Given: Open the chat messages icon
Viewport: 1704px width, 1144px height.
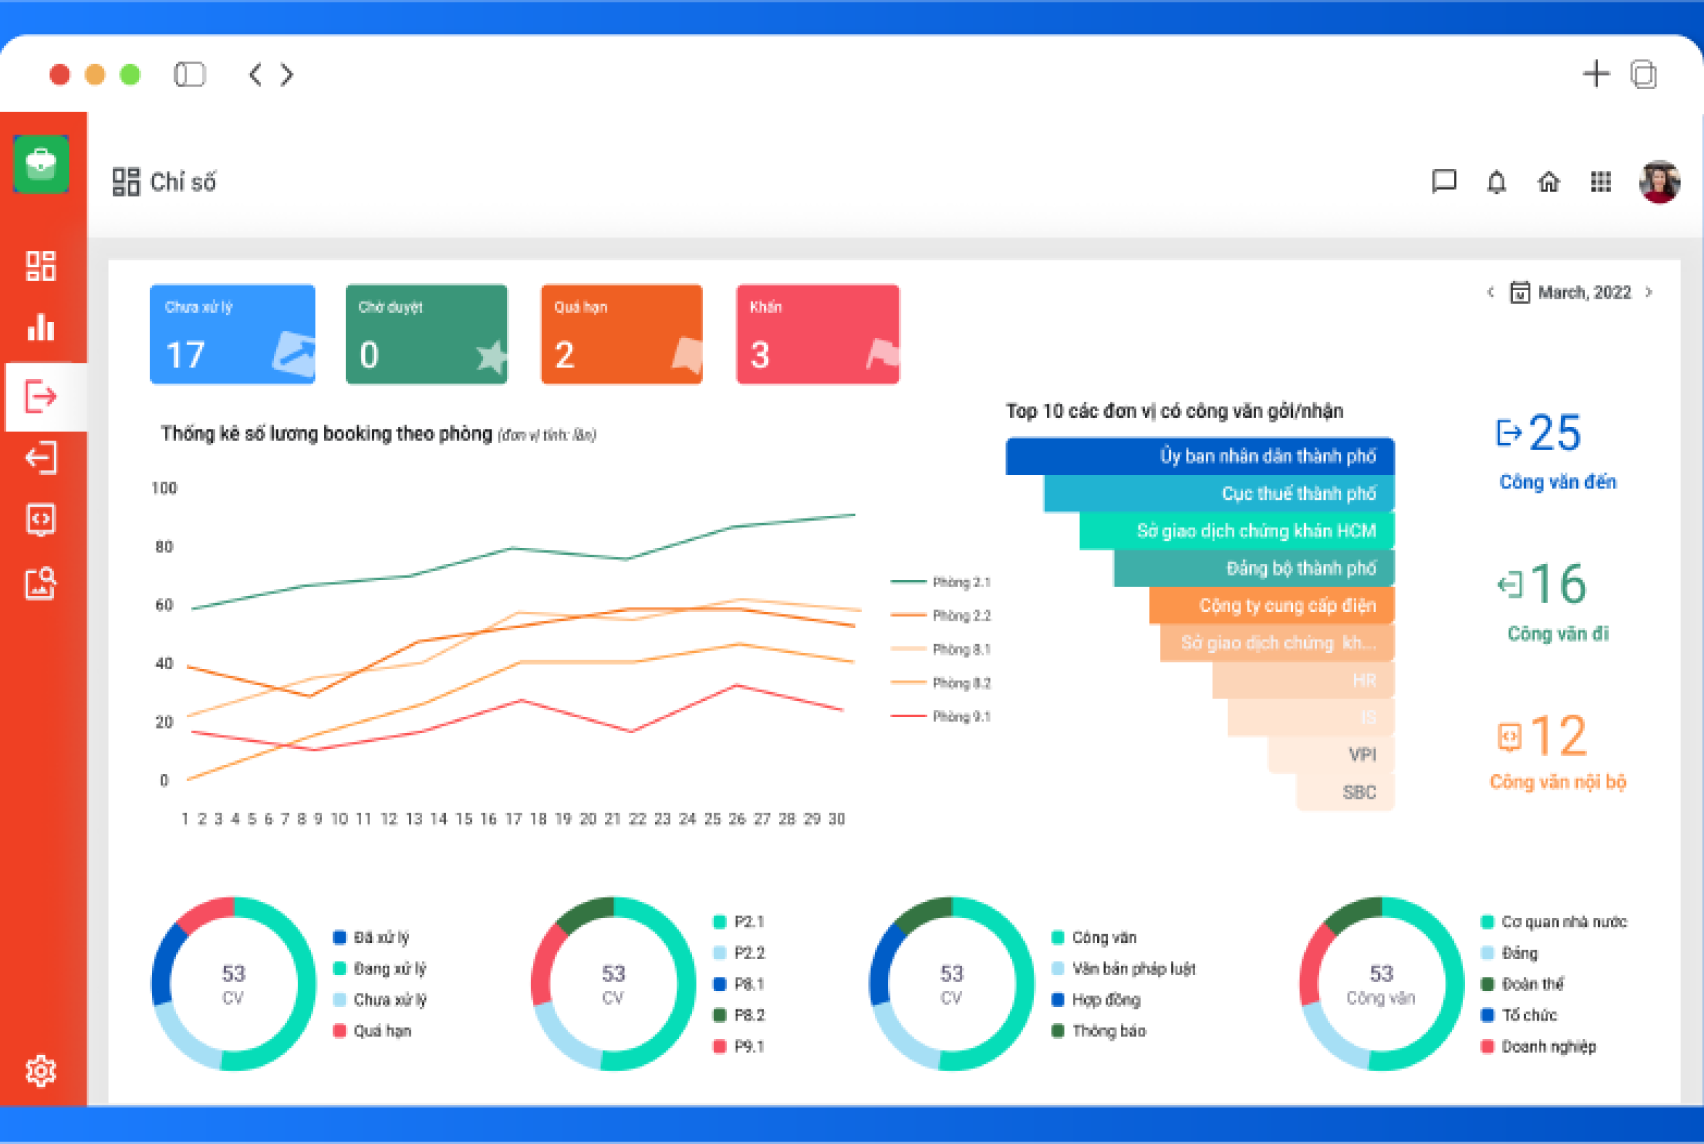Looking at the screenshot, I should click(x=1443, y=182).
